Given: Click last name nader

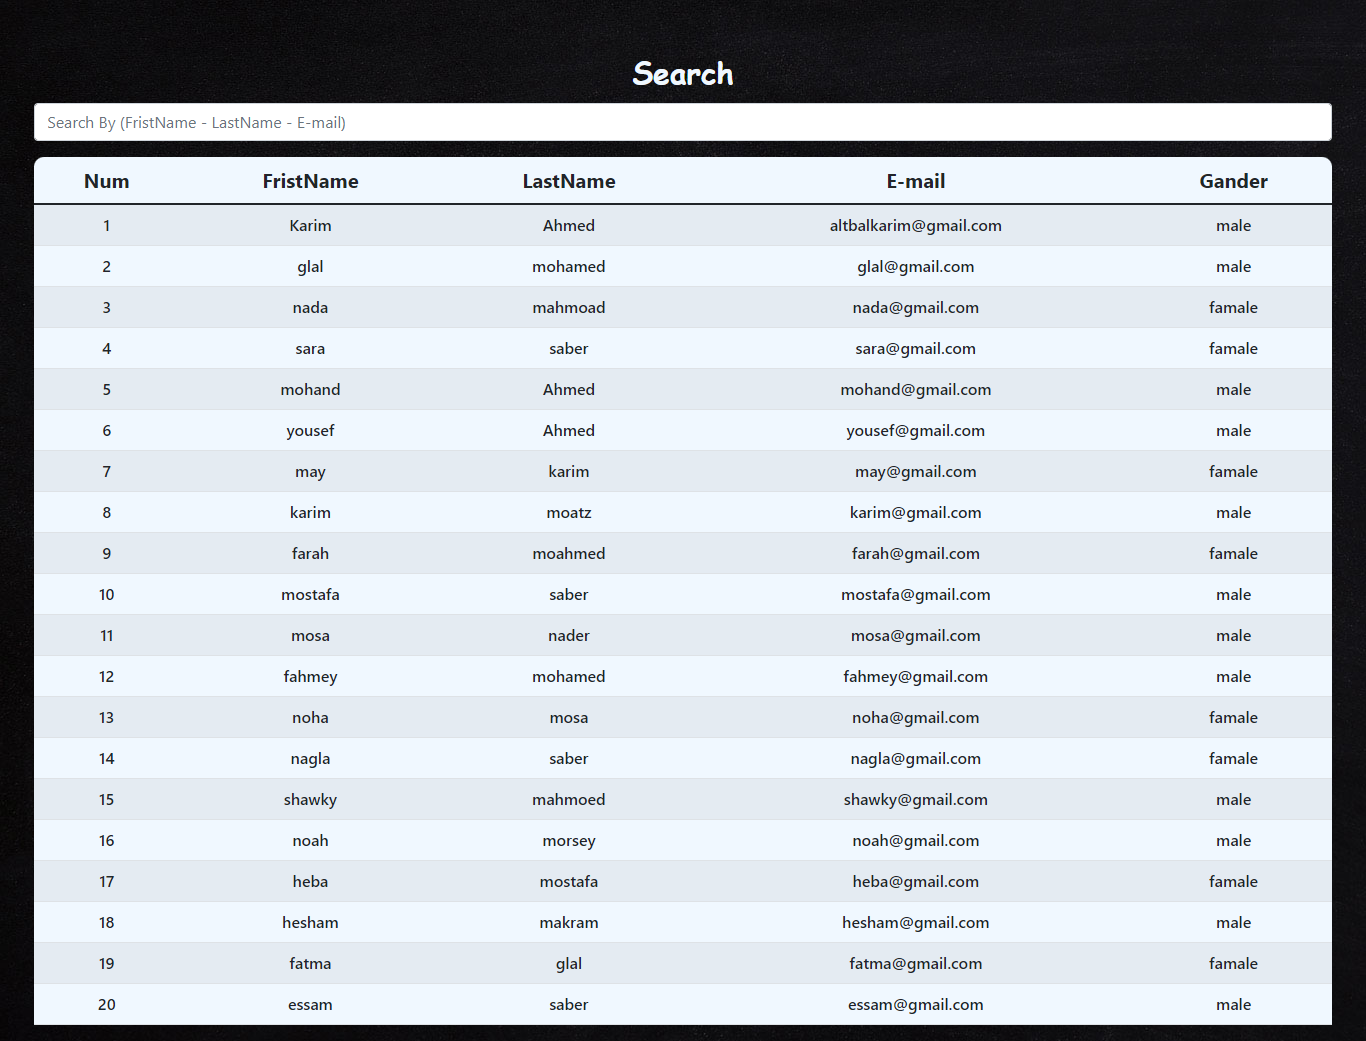Looking at the screenshot, I should tap(569, 635).
